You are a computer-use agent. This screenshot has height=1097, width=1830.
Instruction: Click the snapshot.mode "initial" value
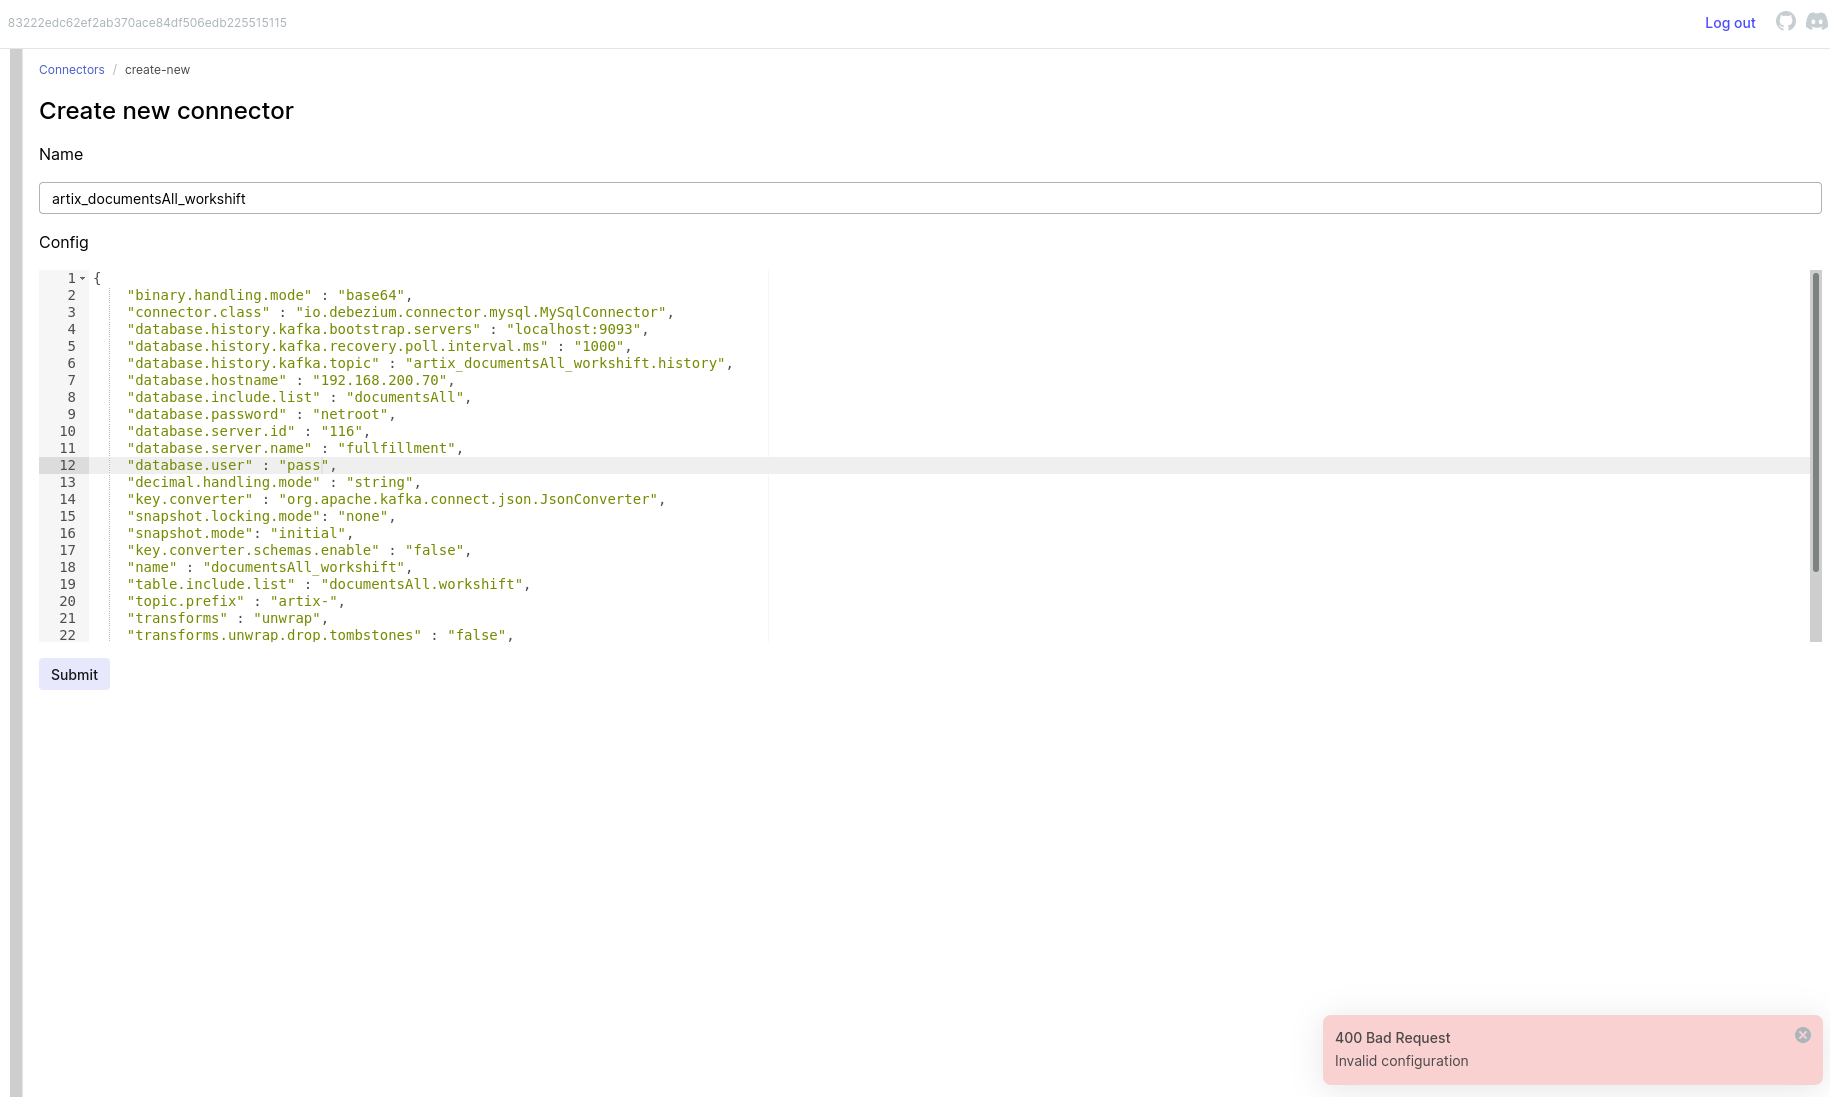pos(309,533)
